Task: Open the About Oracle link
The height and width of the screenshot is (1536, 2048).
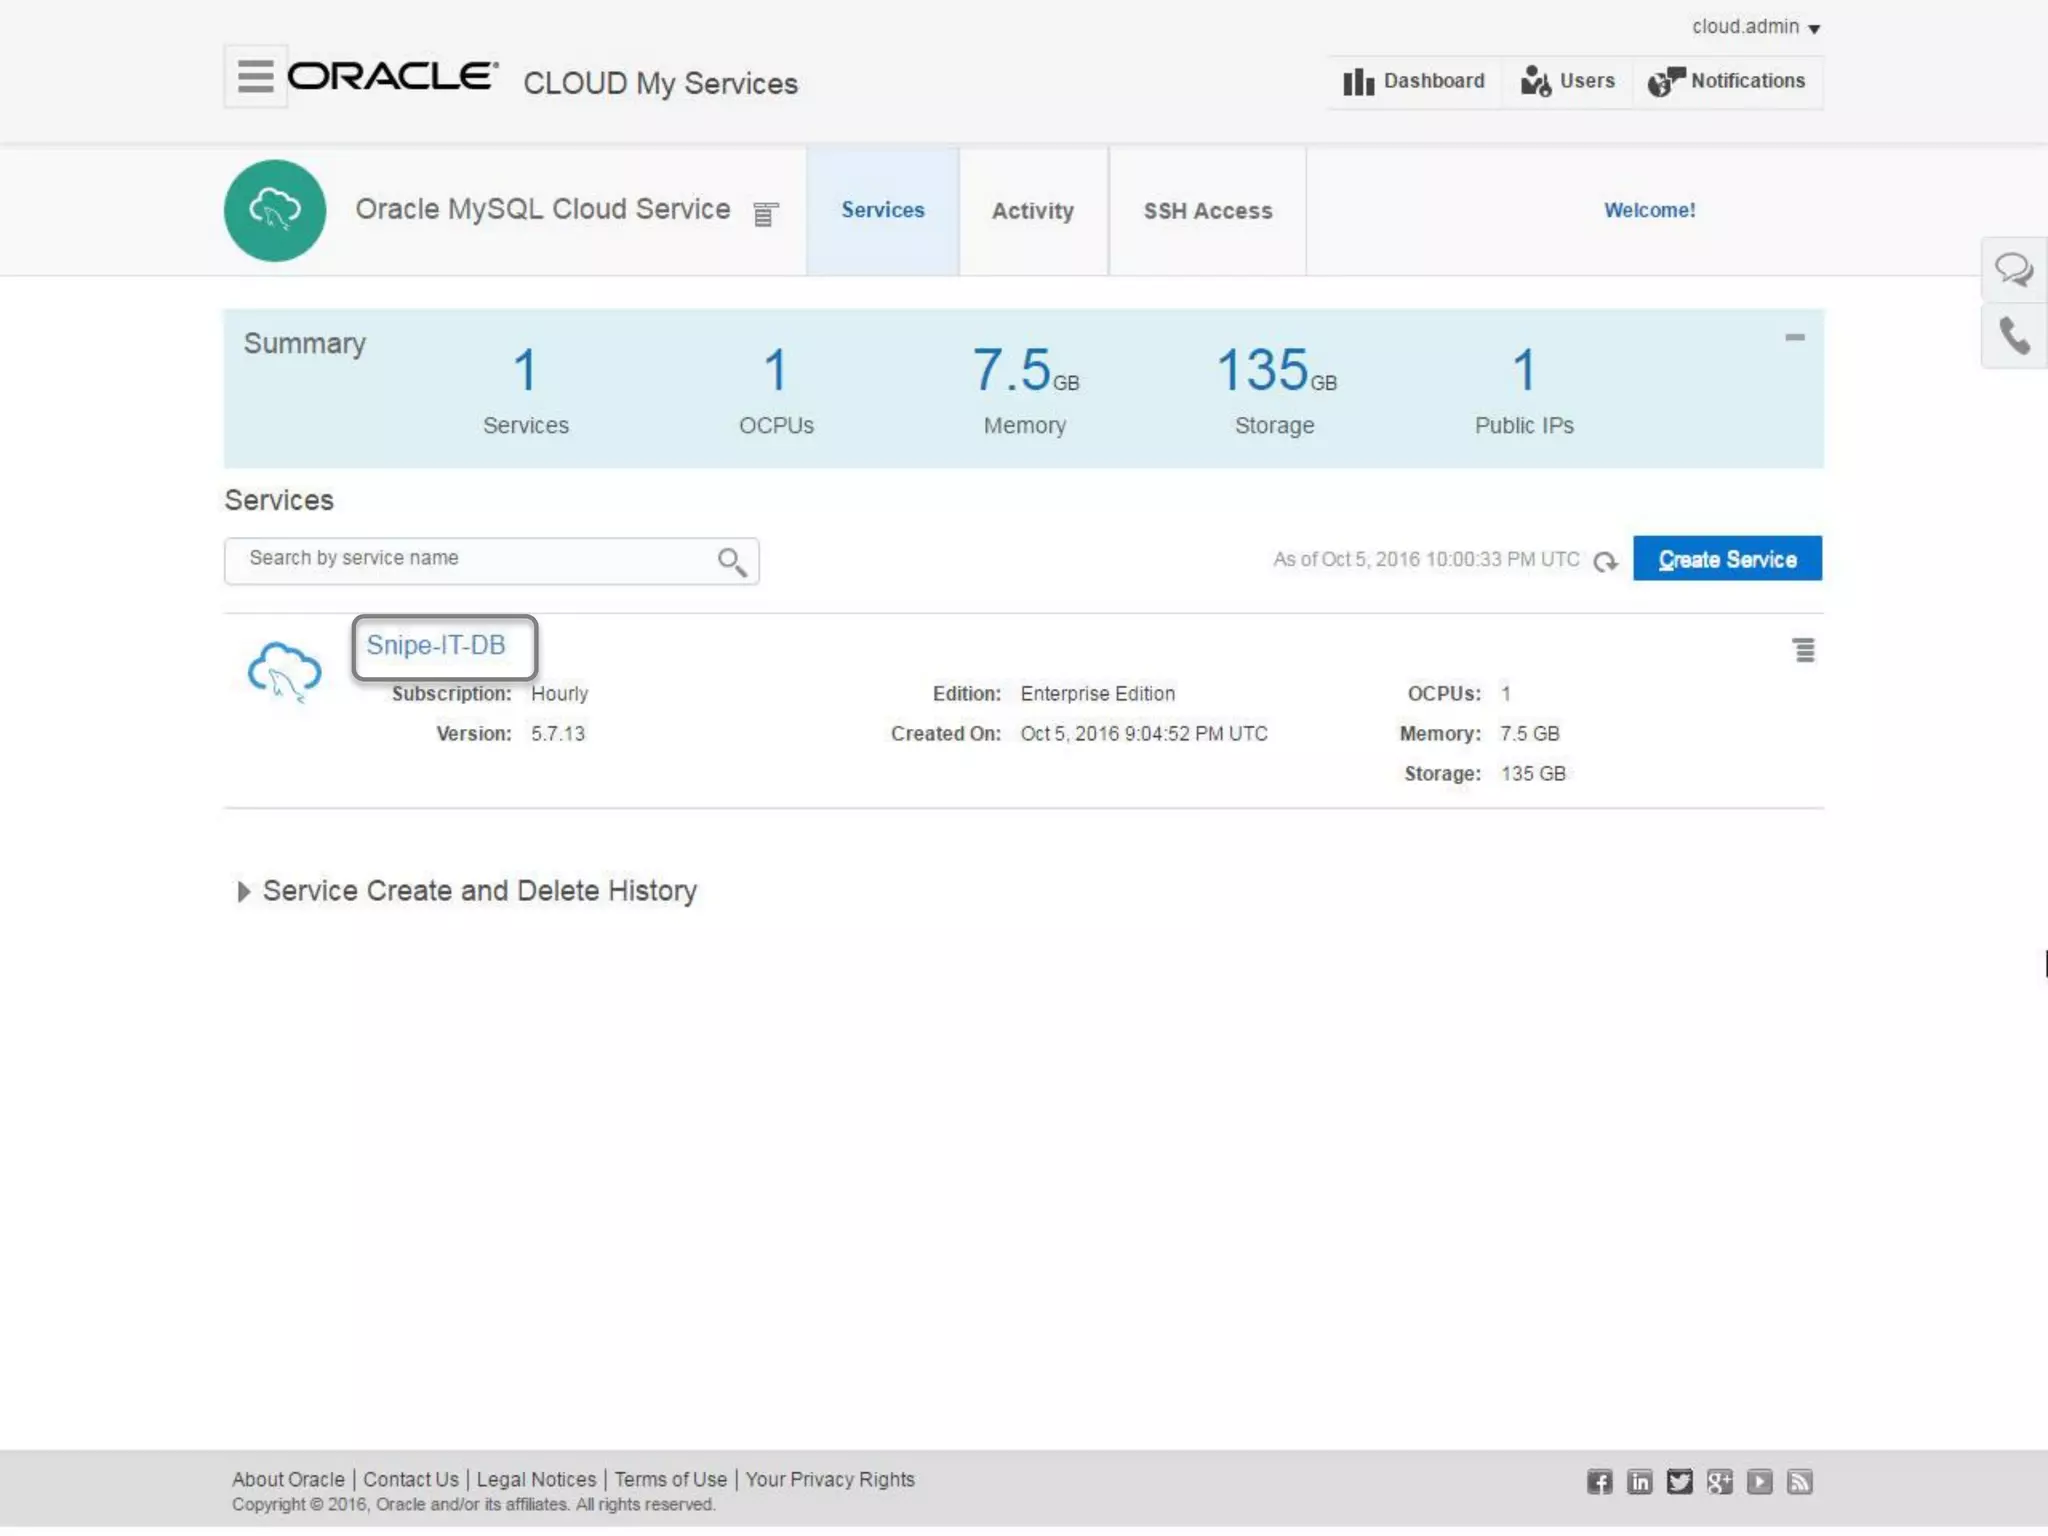Action: tap(288, 1479)
